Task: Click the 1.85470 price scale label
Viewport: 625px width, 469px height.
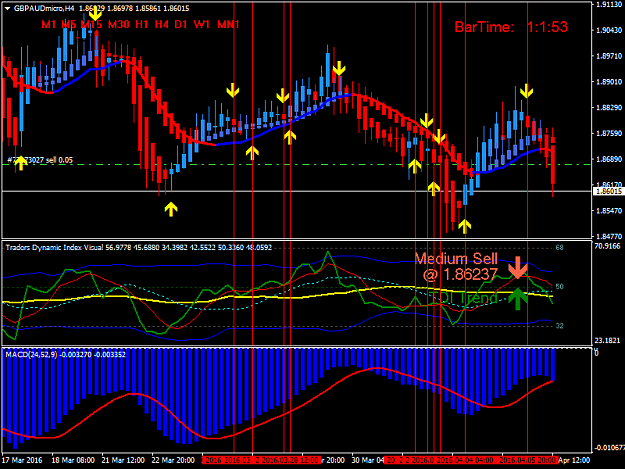Action: (609, 211)
